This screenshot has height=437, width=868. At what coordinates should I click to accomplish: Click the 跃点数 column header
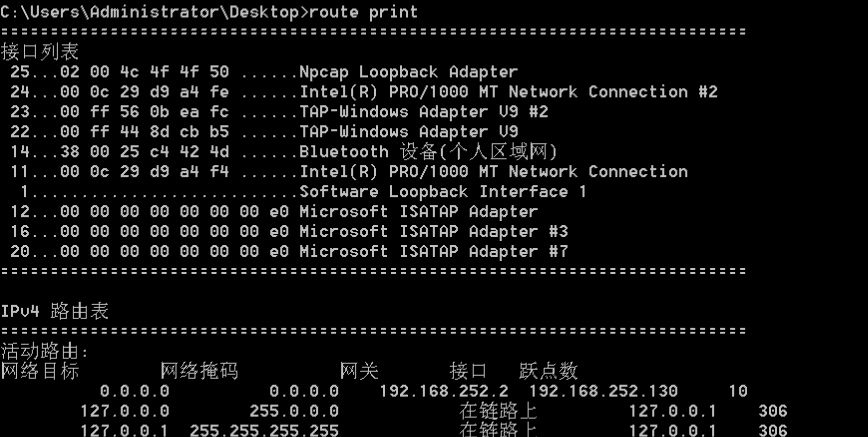tap(549, 371)
